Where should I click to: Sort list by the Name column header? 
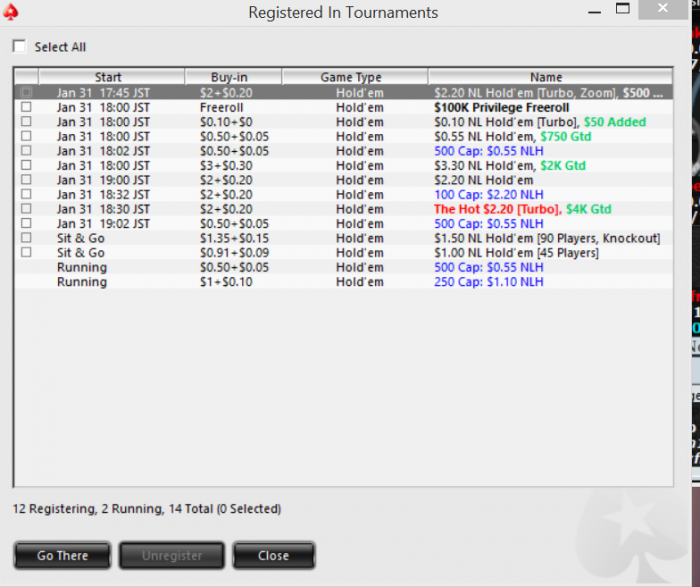(550, 77)
